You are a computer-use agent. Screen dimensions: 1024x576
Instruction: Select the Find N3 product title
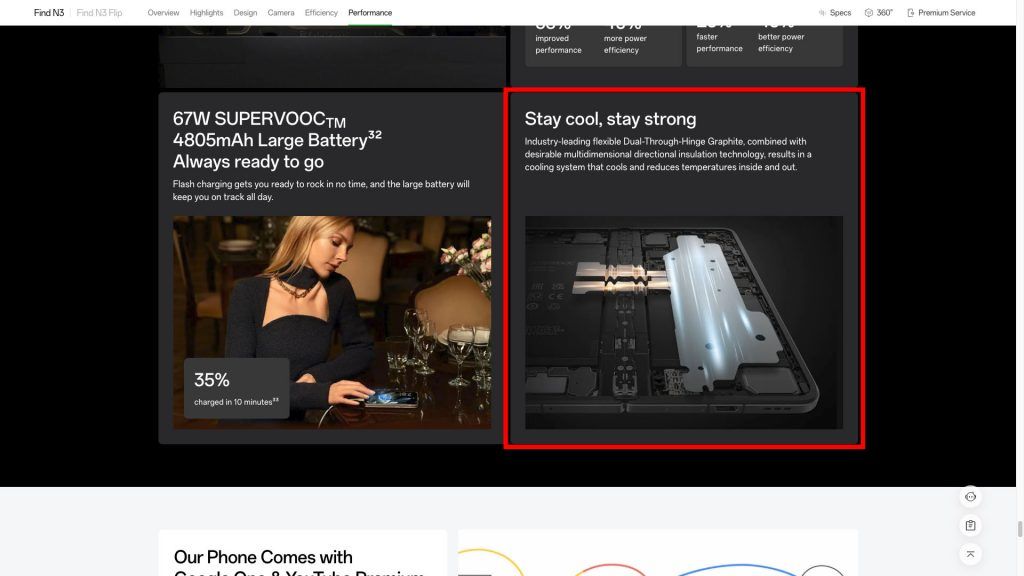pos(49,13)
